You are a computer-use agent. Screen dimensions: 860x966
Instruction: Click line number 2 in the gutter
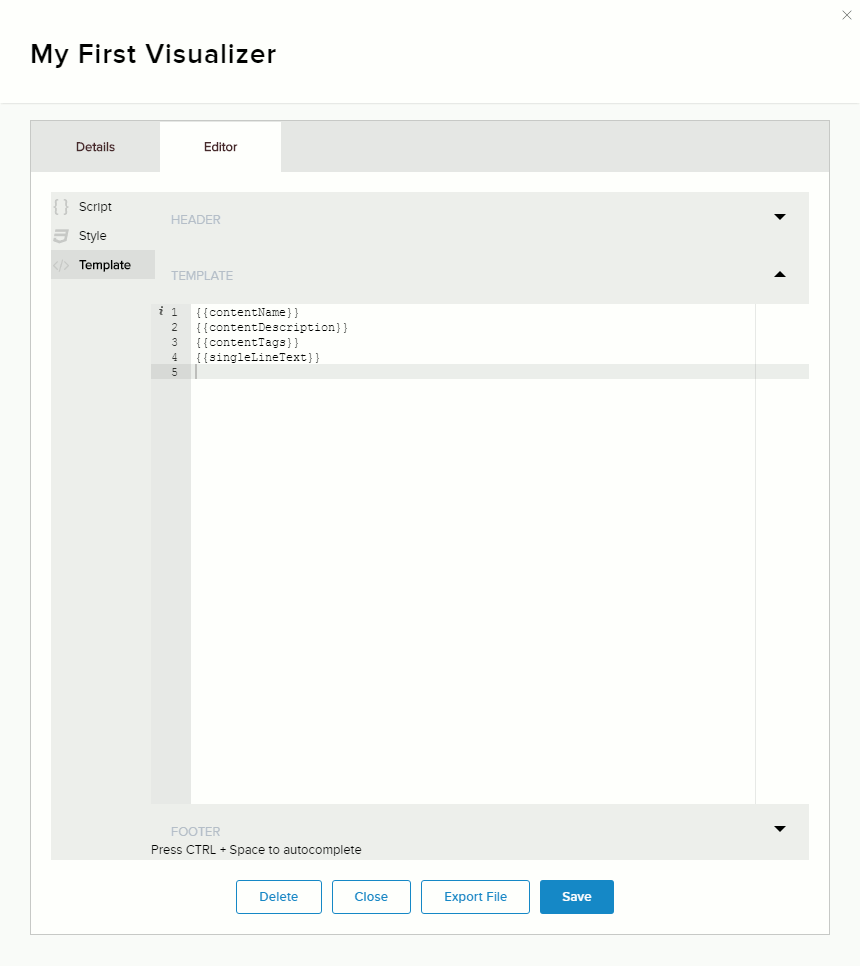tap(175, 327)
